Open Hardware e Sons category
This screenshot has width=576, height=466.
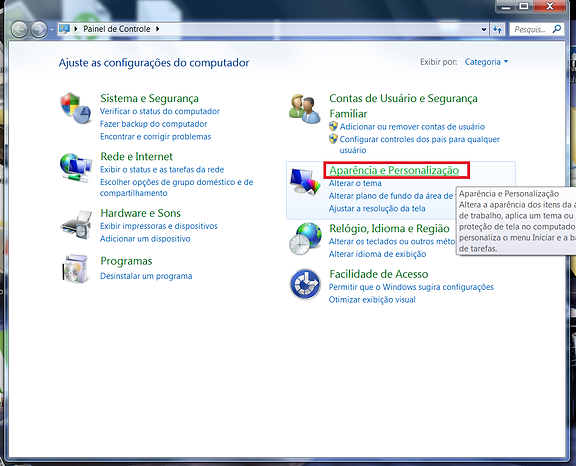(141, 213)
